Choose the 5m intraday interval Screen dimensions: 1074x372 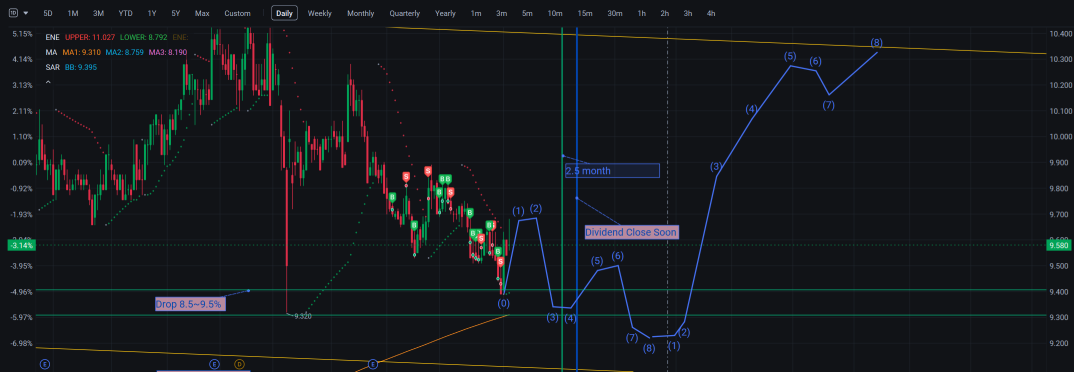click(x=527, y=13)
